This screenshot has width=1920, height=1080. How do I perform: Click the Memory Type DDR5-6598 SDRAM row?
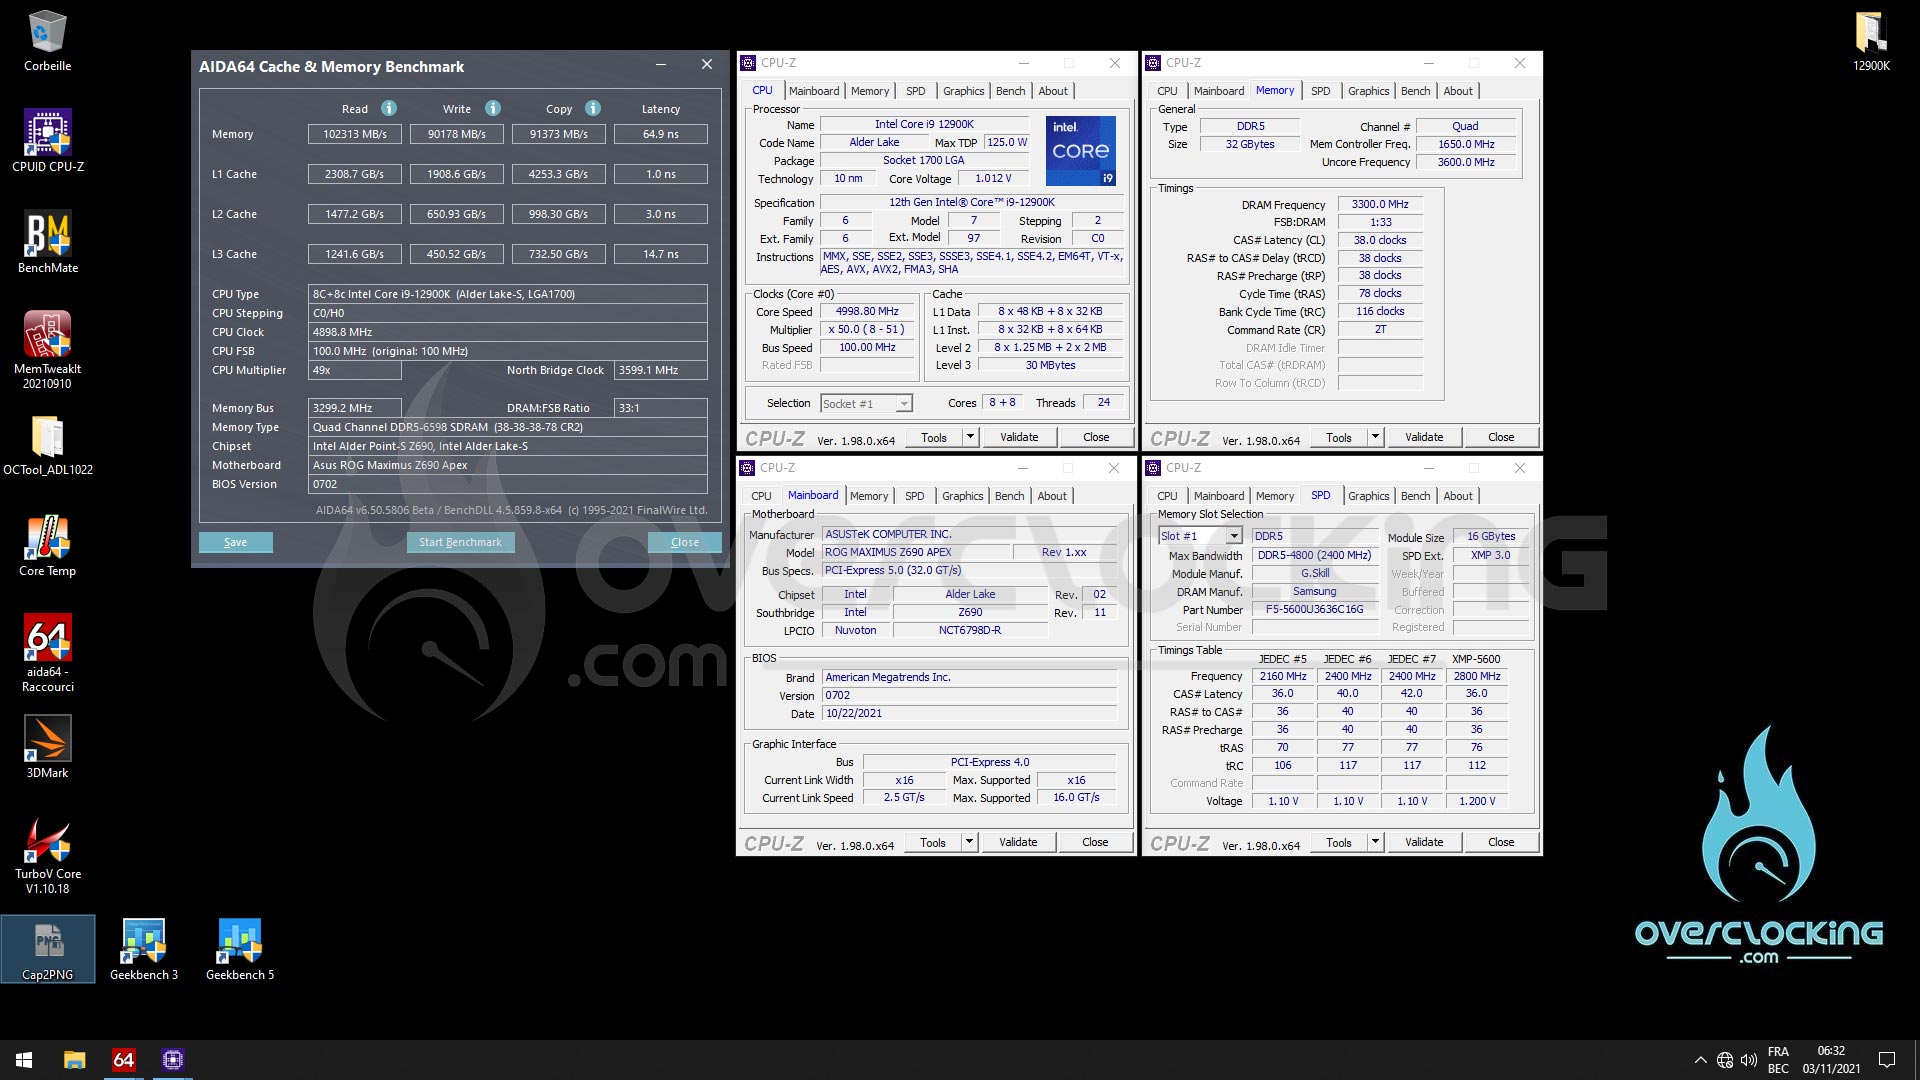tap(509, 427)
